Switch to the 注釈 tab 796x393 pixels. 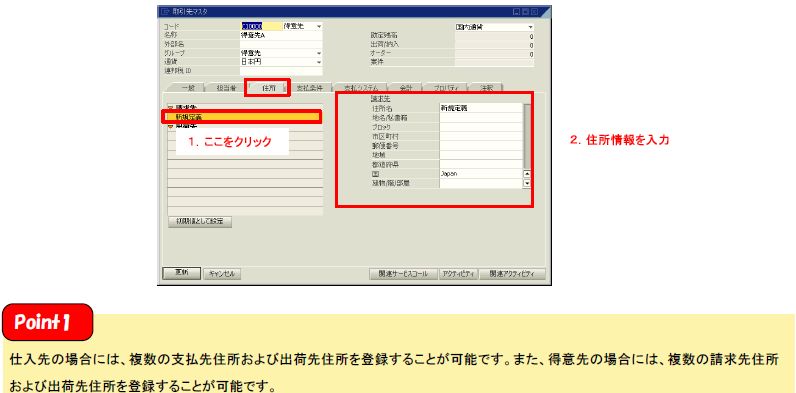(x=486, y=88)
